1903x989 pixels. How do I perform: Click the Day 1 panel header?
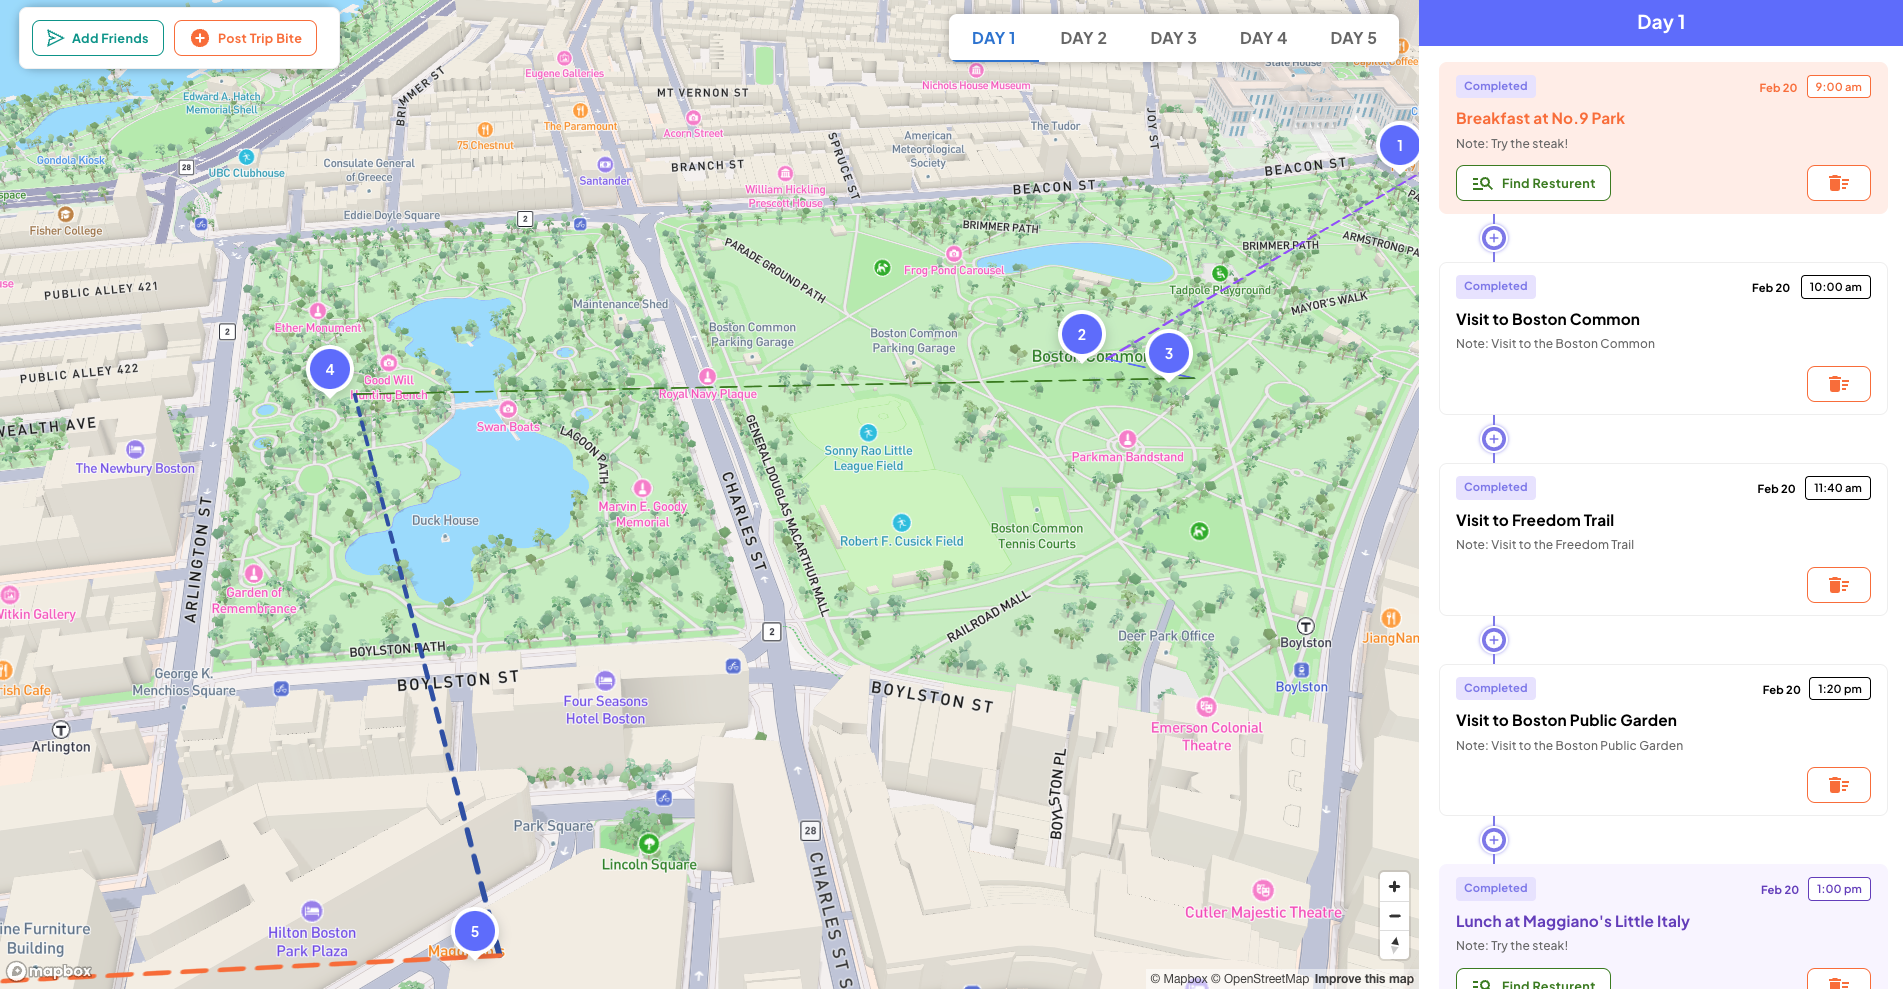click(x=1661, y=22)
